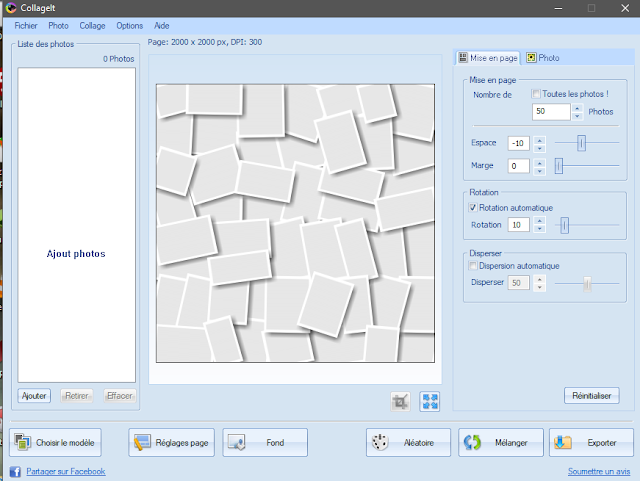Viewport: 640px width, 481px height.
Task: Decrease the number of photos with down arrow
Action: (x=577, y=116)
